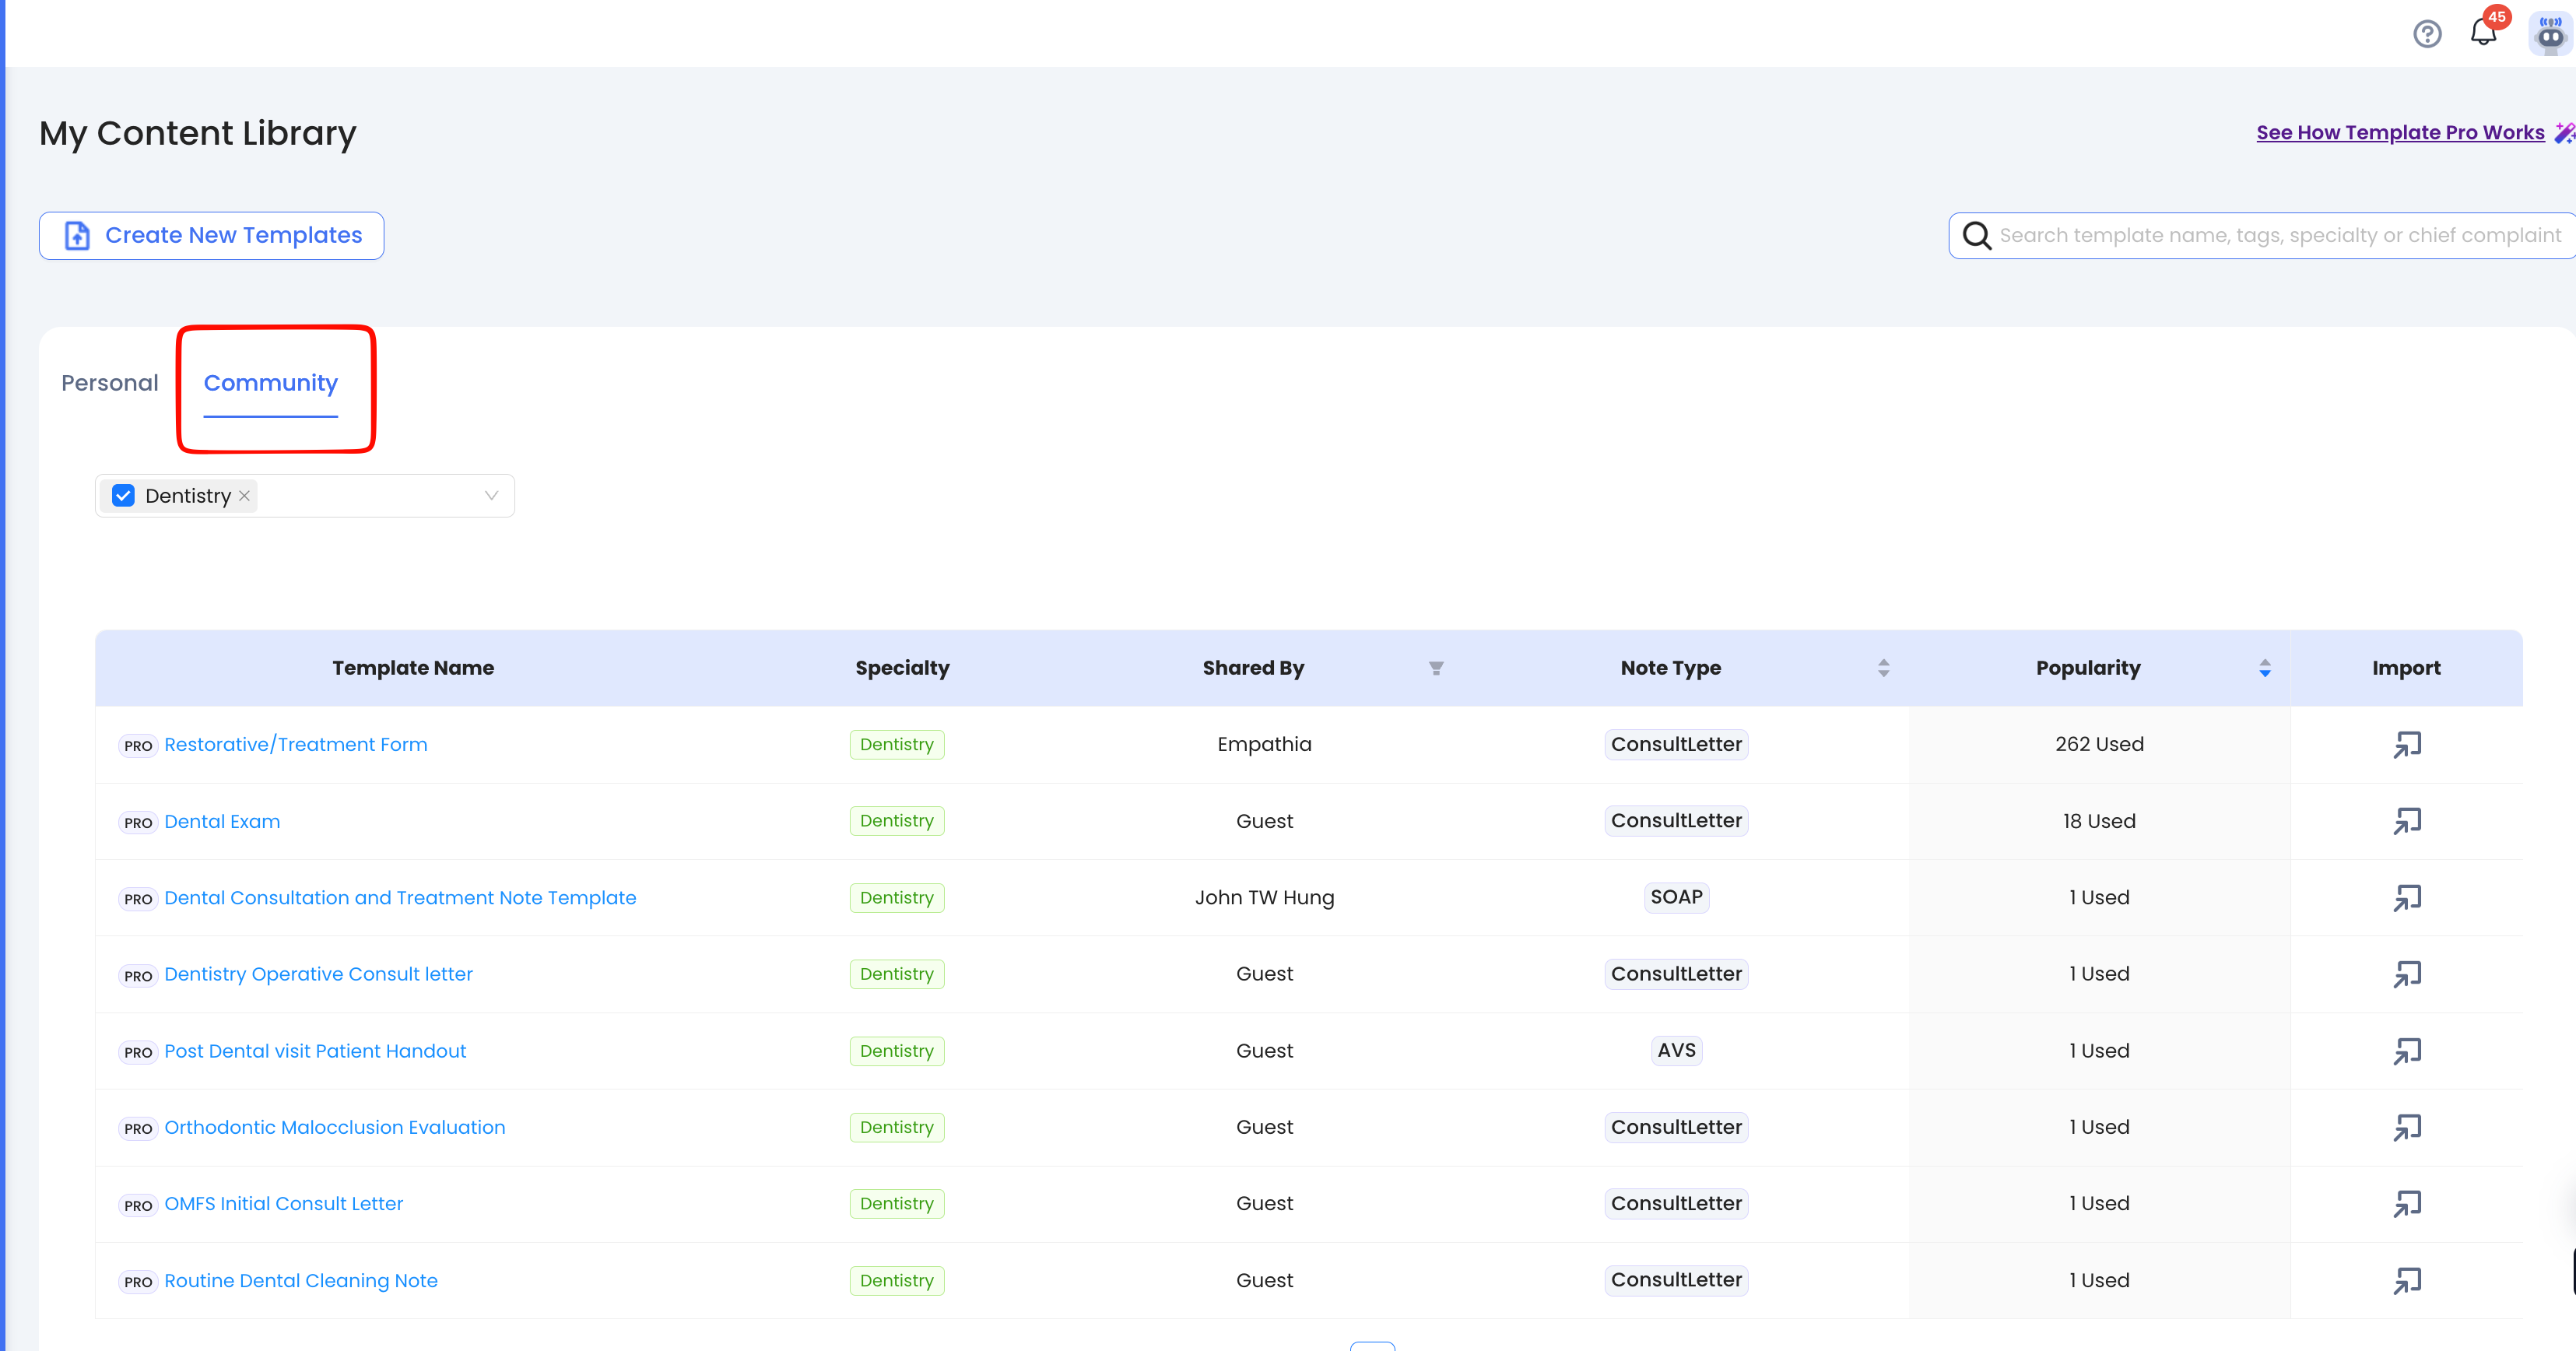Open notifications bell with 45 badge

(x=2483, y=32)
